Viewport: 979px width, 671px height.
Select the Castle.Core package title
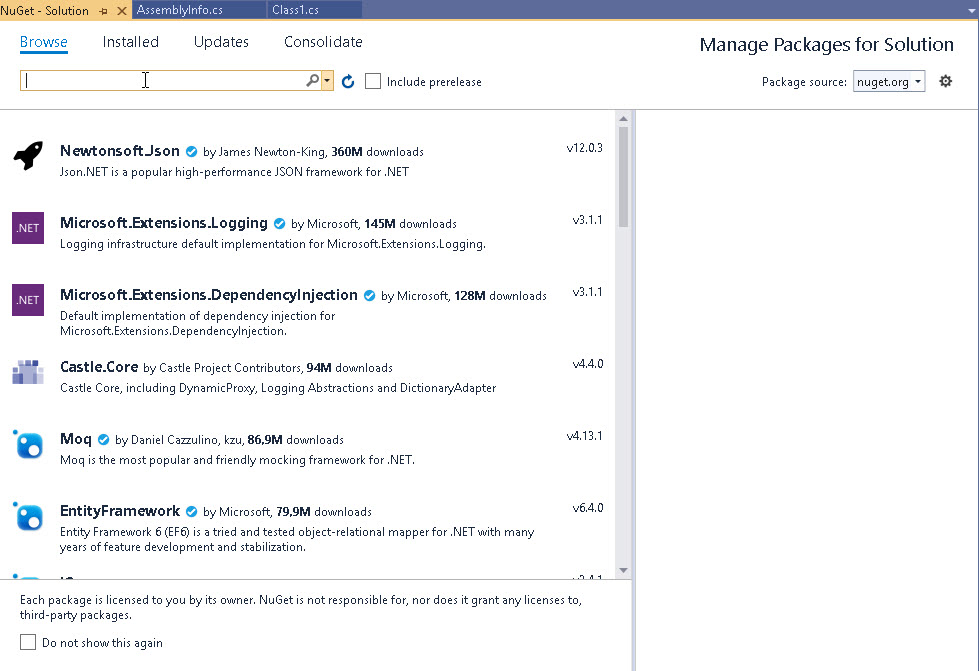point(99,367)
